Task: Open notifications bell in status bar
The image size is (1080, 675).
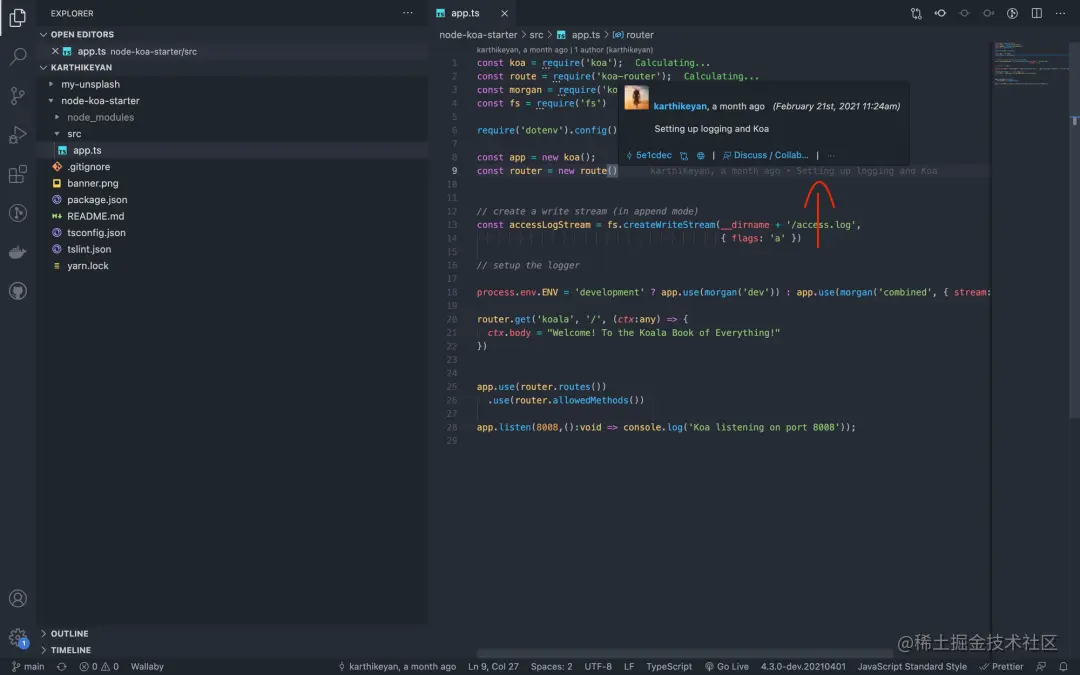Action: [1063, 666]
